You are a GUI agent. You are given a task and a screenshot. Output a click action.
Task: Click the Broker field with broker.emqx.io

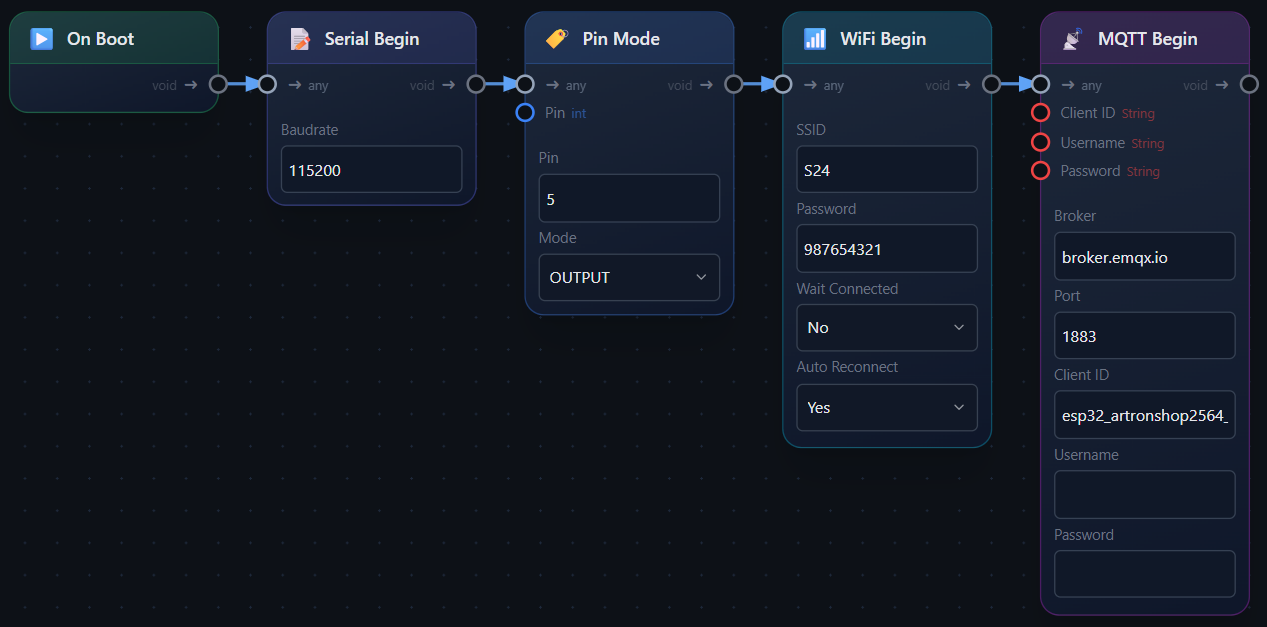pyautogui.click(x=1145, y=256)
